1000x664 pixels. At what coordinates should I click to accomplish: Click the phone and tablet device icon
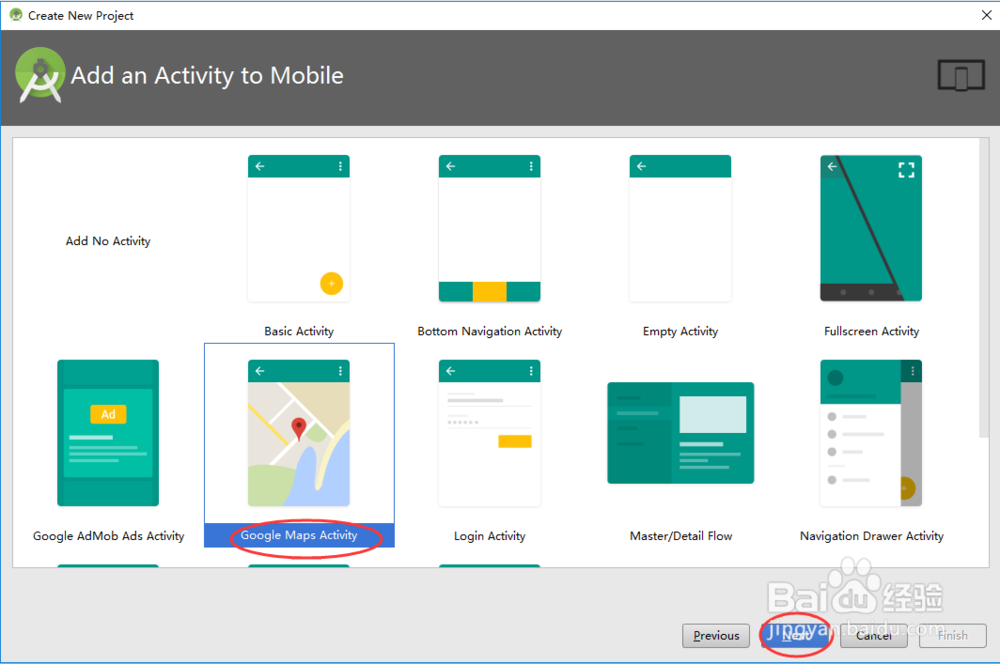(x=961, y=75)
